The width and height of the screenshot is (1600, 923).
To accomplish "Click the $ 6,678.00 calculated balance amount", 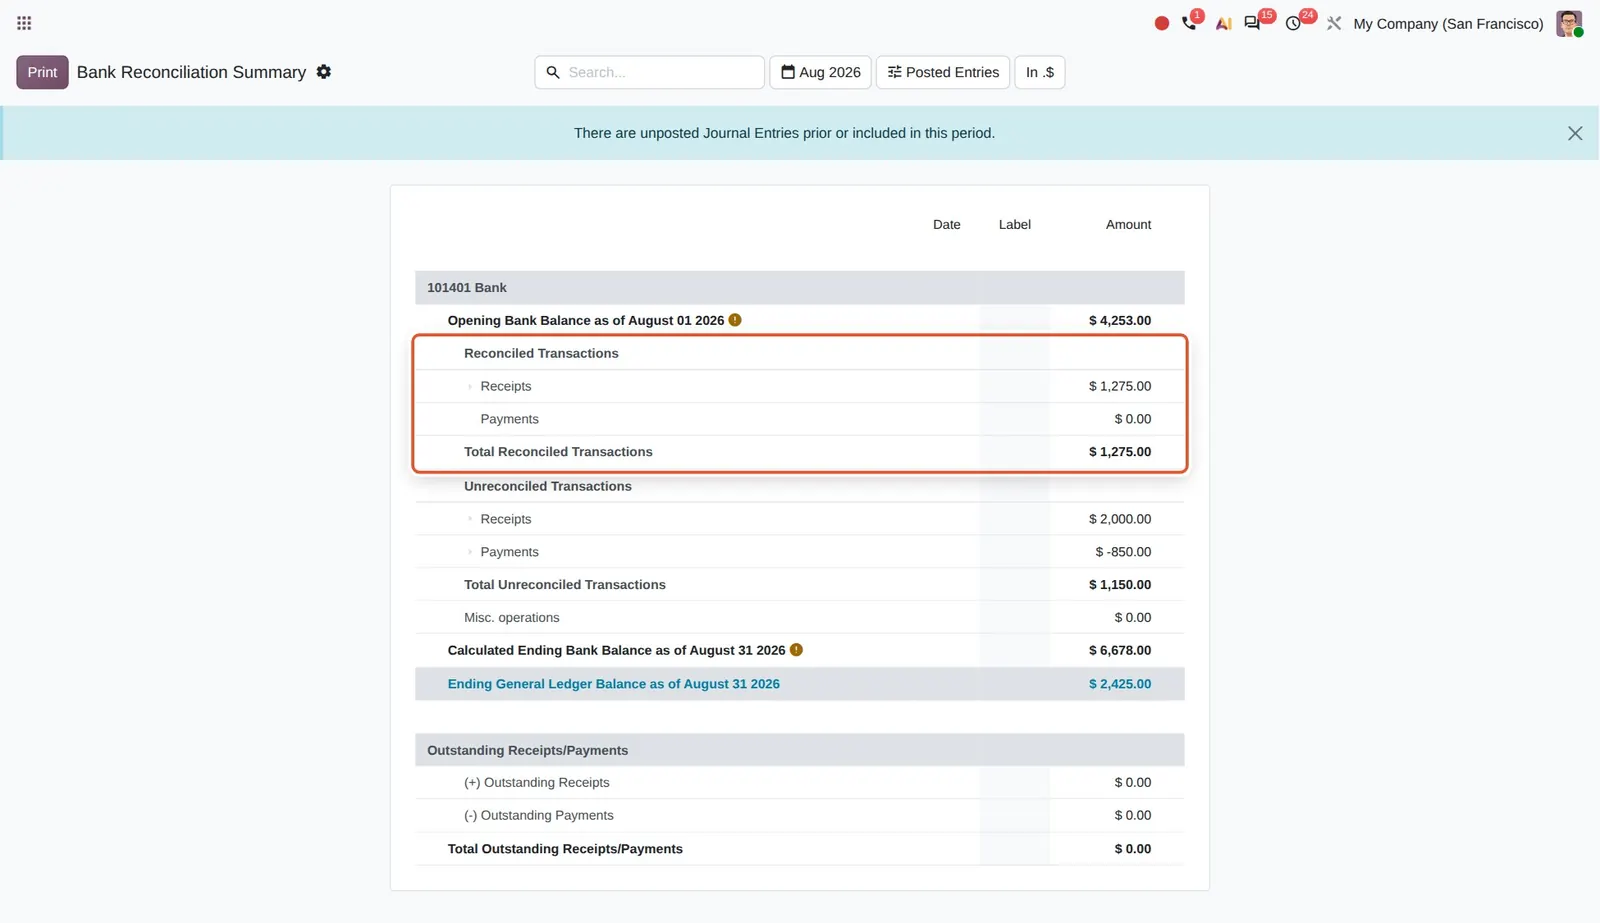I will coord(1120,650).
